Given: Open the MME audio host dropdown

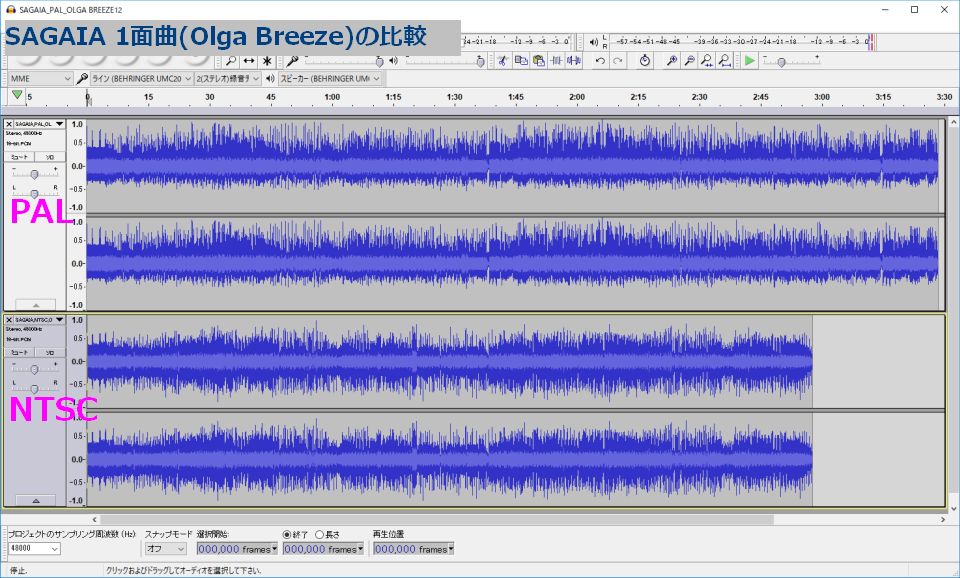Looking at the screenshot, I should (x=40, y=78).
